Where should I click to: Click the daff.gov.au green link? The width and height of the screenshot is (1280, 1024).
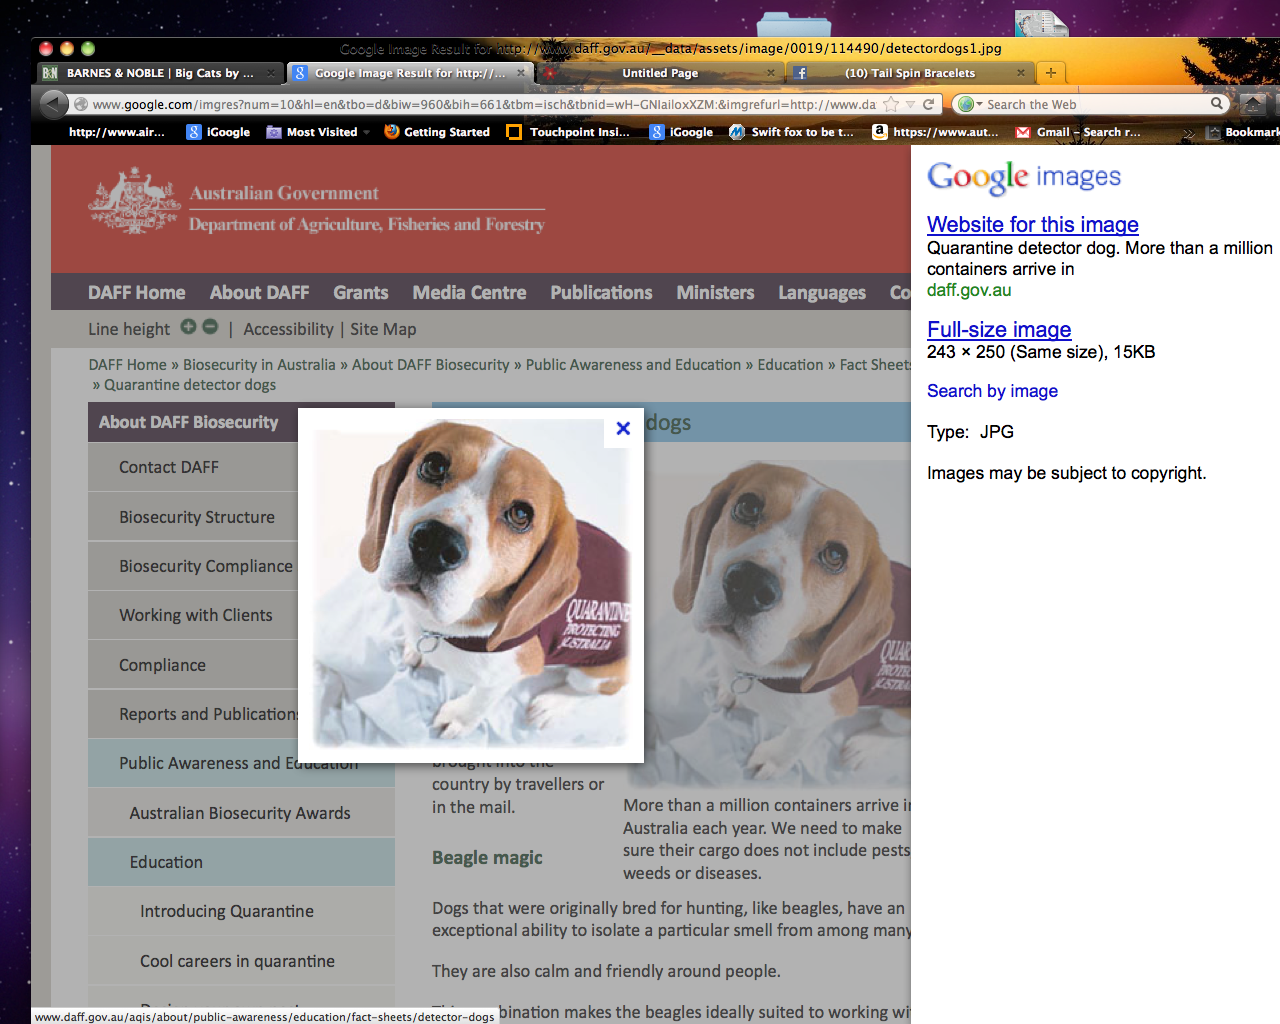coord(969,290)
